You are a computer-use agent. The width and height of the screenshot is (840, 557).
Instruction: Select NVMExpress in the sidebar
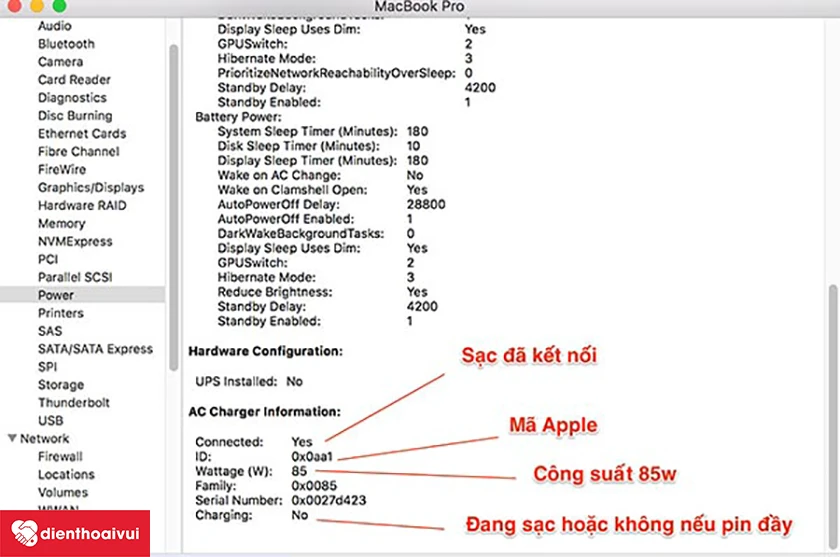click(75, 242)
